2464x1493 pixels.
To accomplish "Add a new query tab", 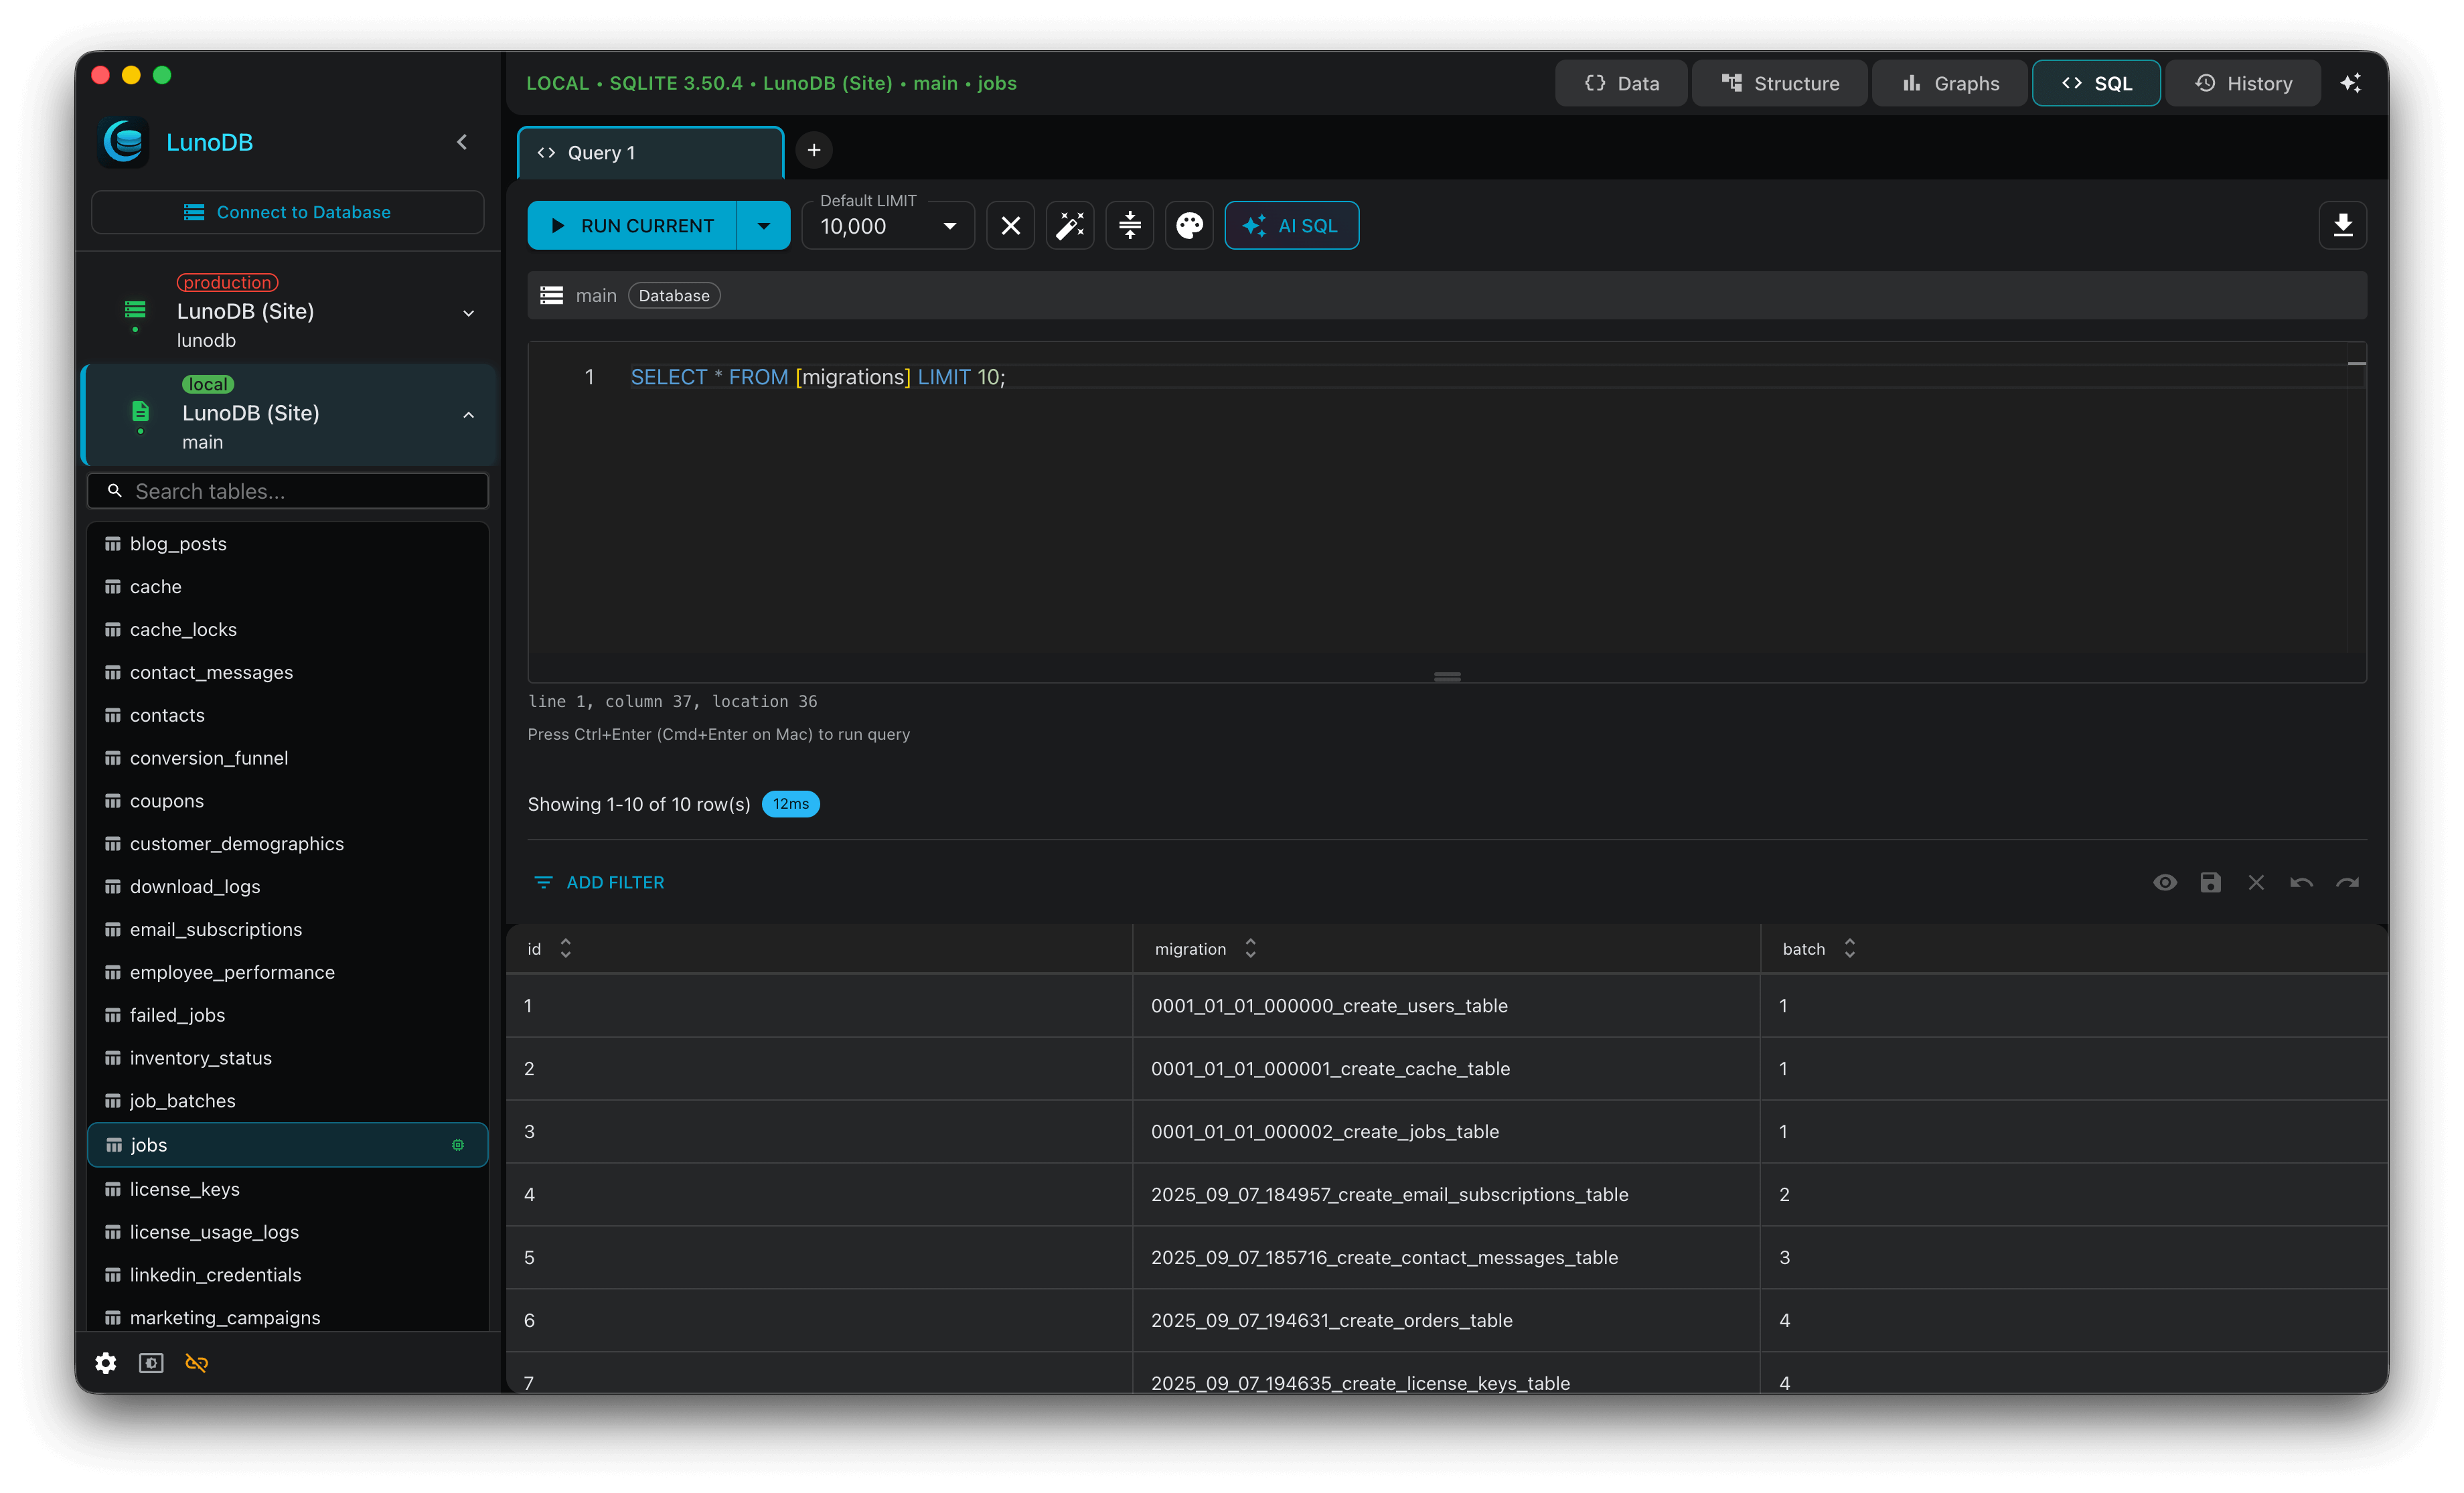I will [x=814, y=150].
